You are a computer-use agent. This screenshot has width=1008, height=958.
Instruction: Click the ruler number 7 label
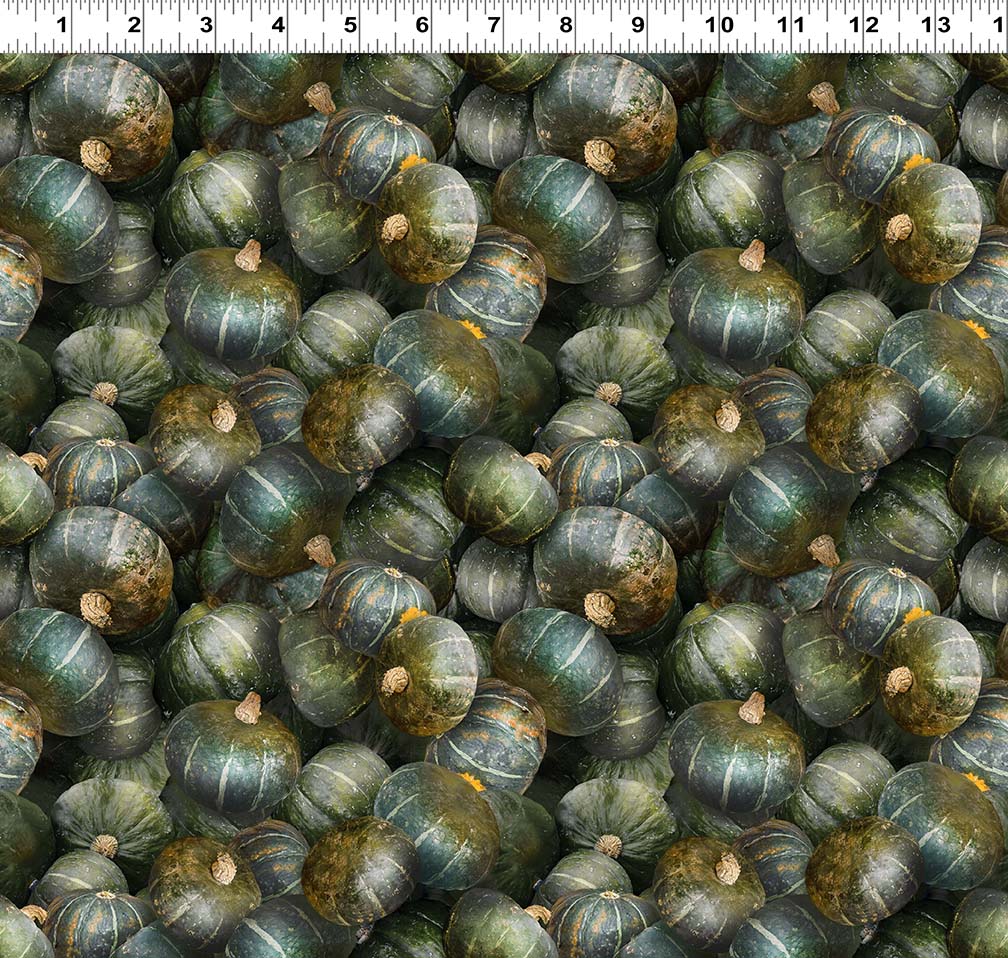point(494,26)
